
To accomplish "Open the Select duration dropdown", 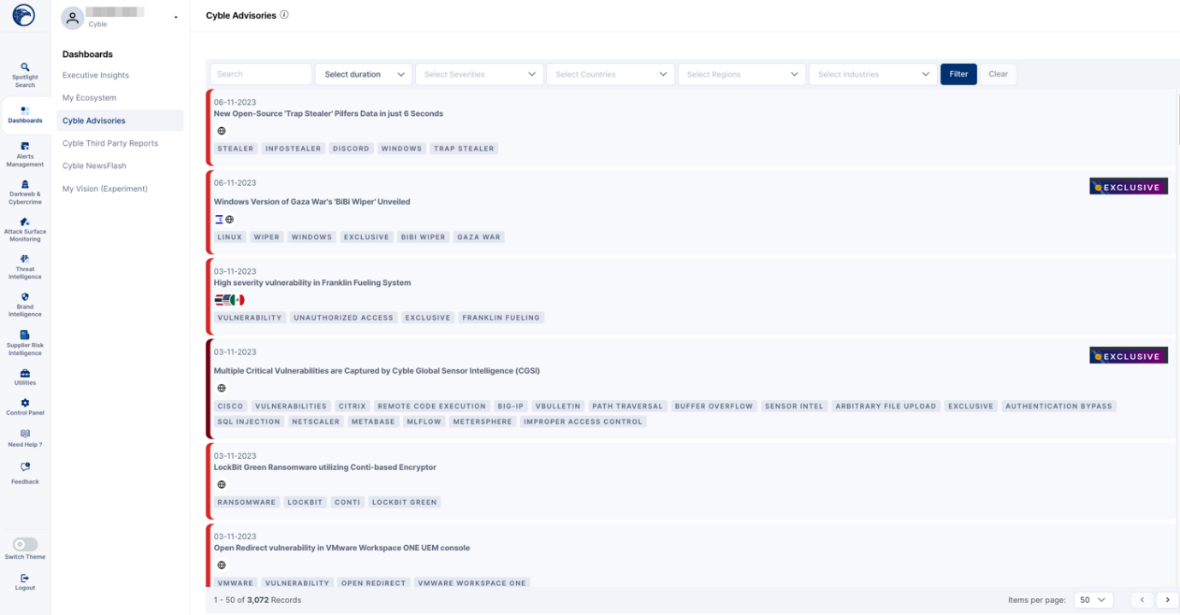I will (x=363, y=75).
